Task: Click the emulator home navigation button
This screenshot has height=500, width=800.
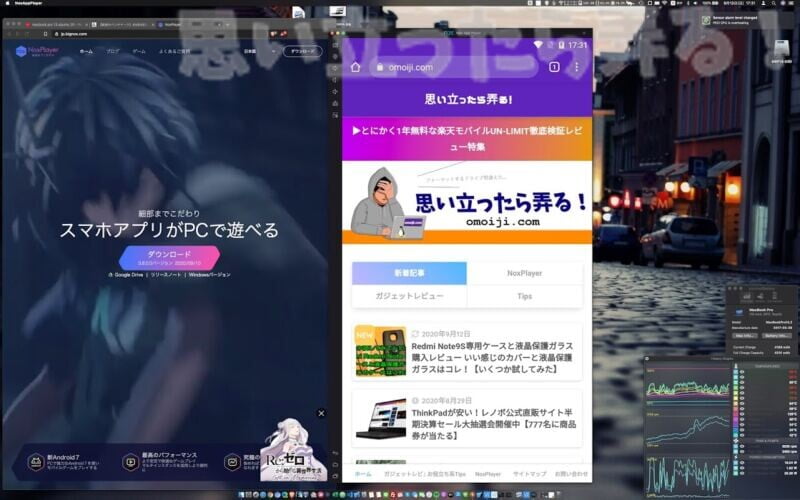Action: pos(335,465)
